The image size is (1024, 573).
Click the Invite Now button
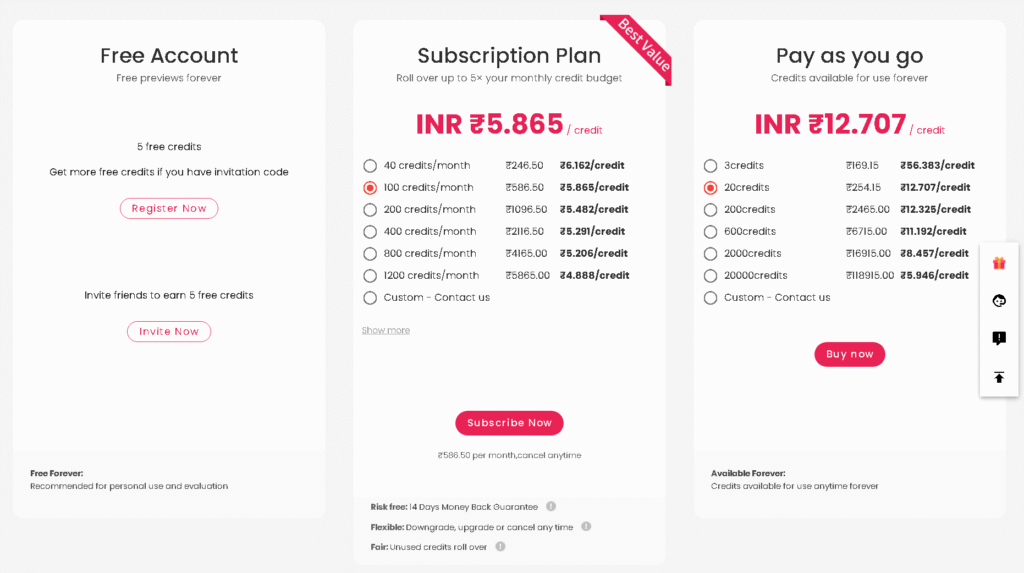(169, 331)
